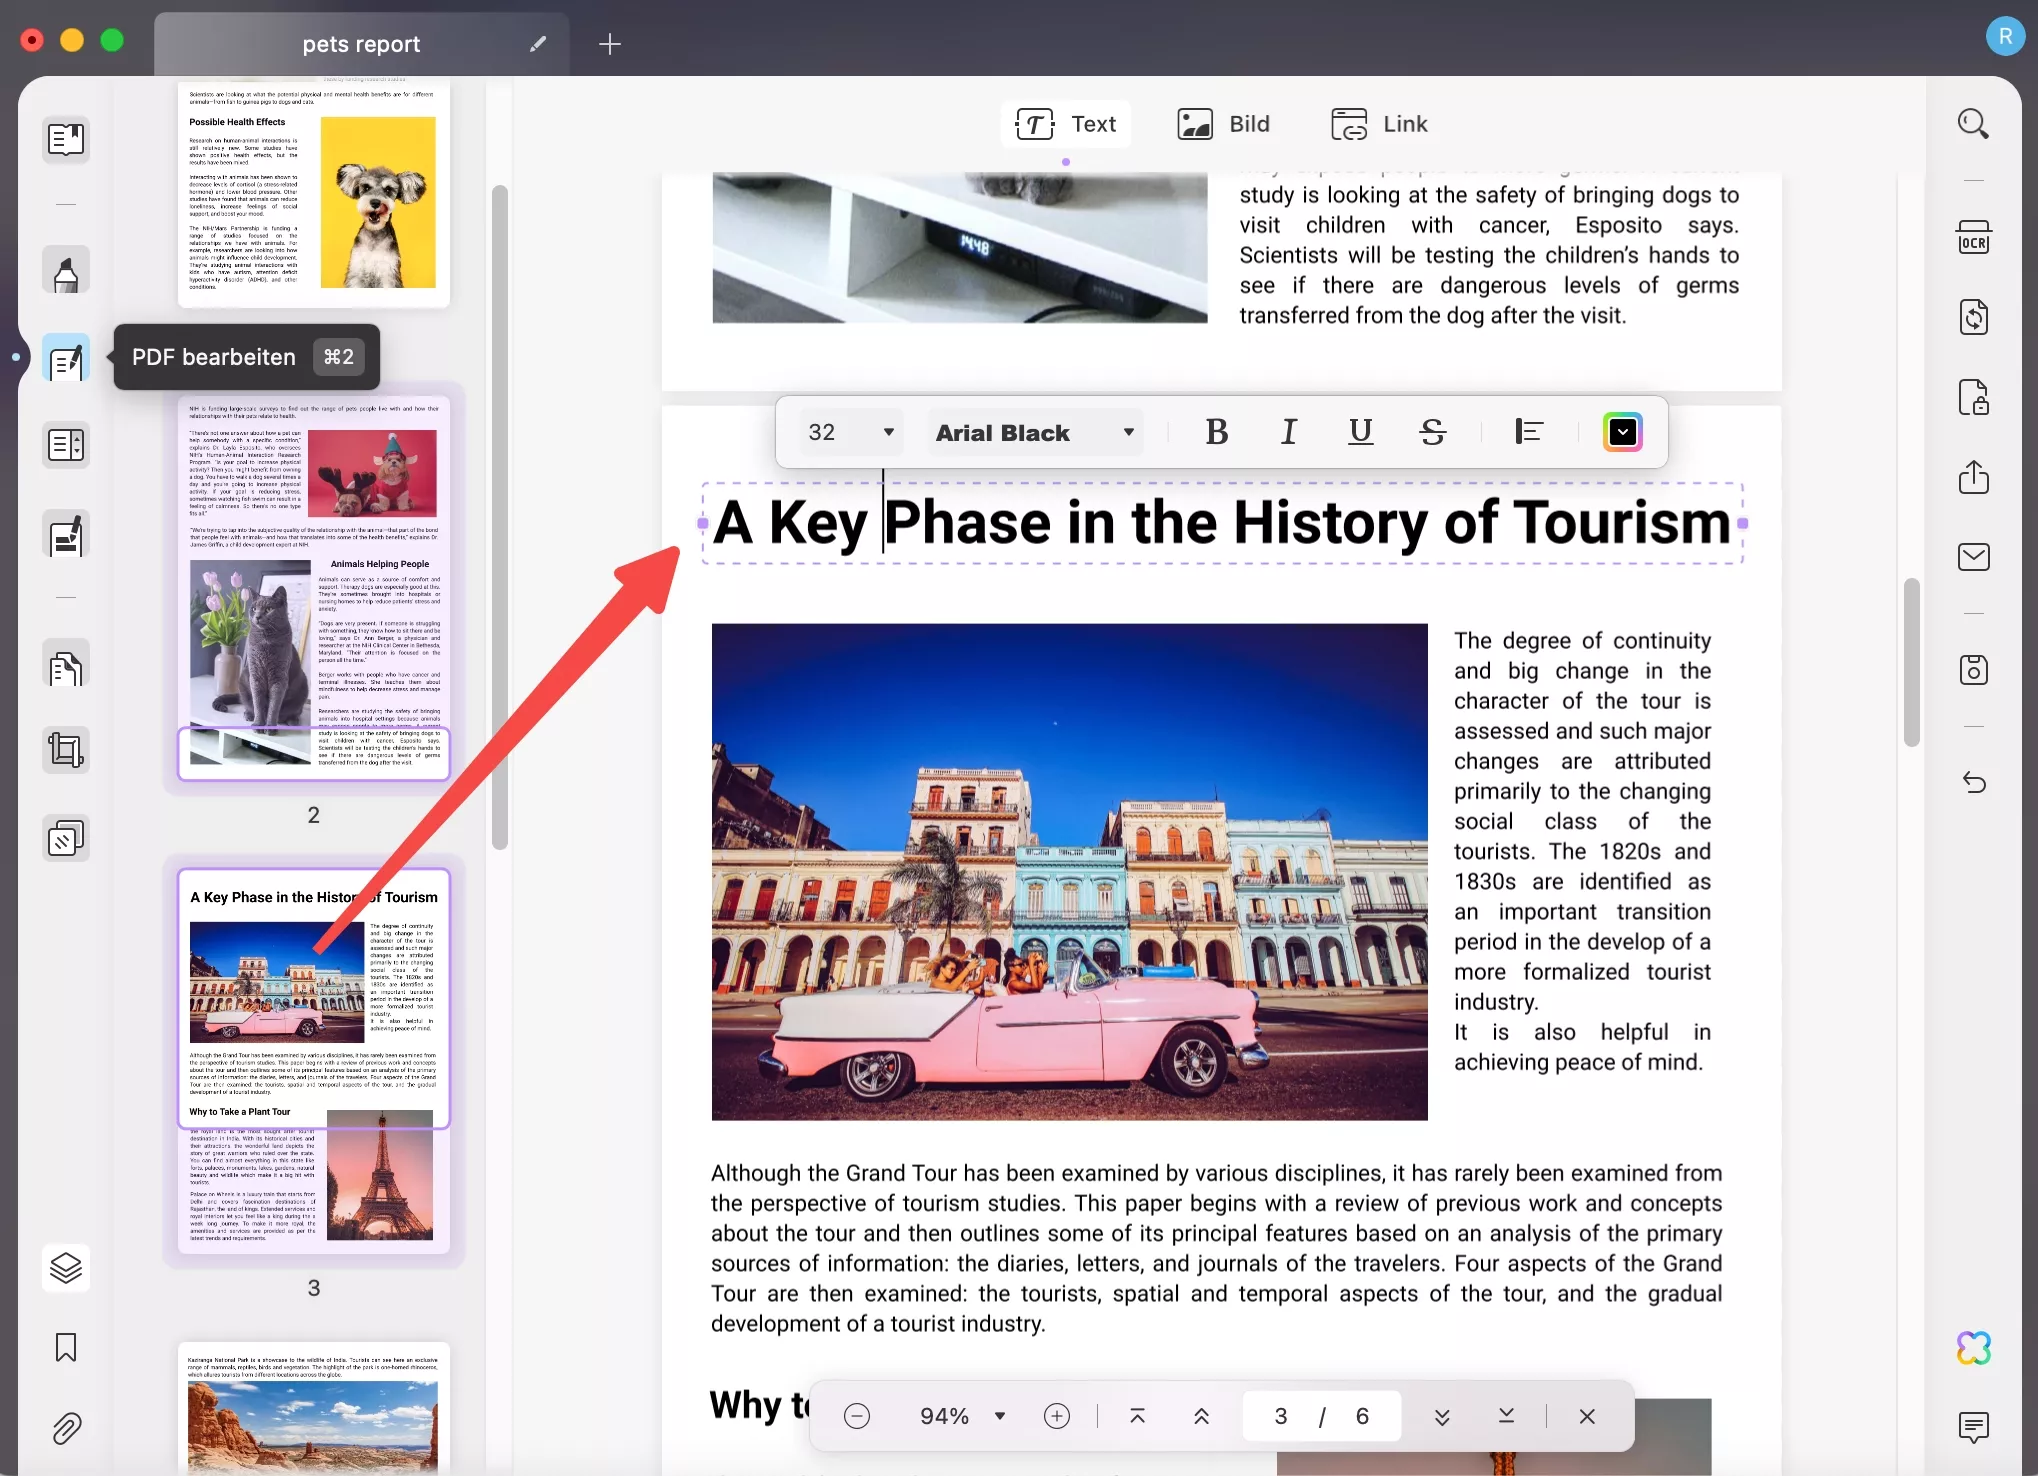Click the page number input field
The height and width of the screenshot is (1476, 2038).
point(1281,1416)
